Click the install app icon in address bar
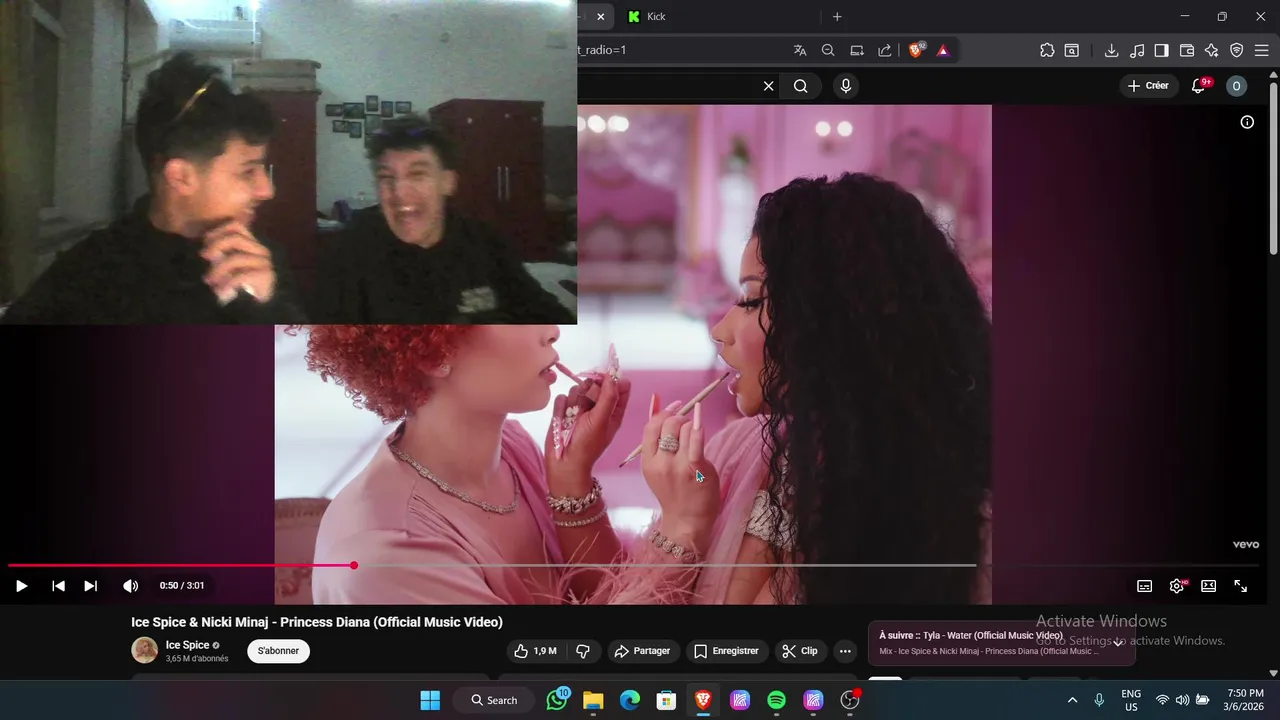 click(857, 50)
